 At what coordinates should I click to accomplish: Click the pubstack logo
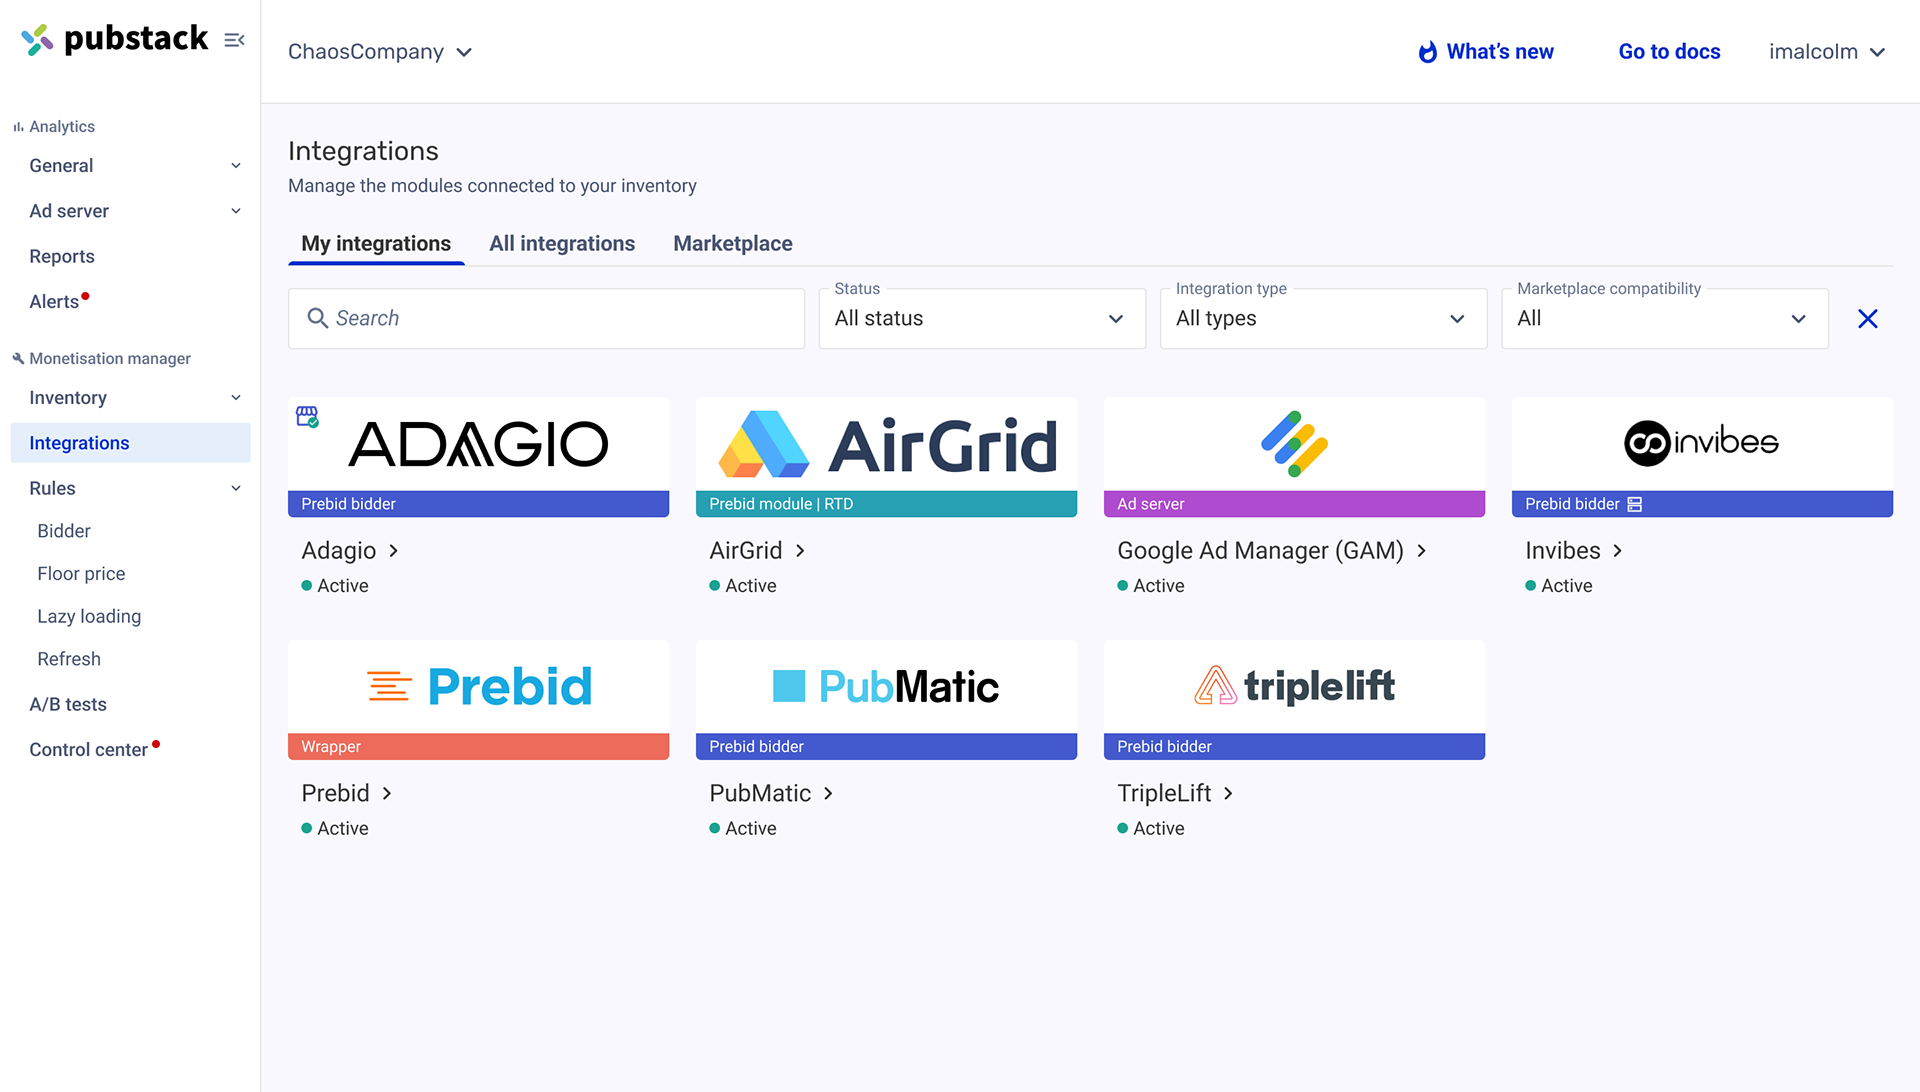tap(114, 39)
